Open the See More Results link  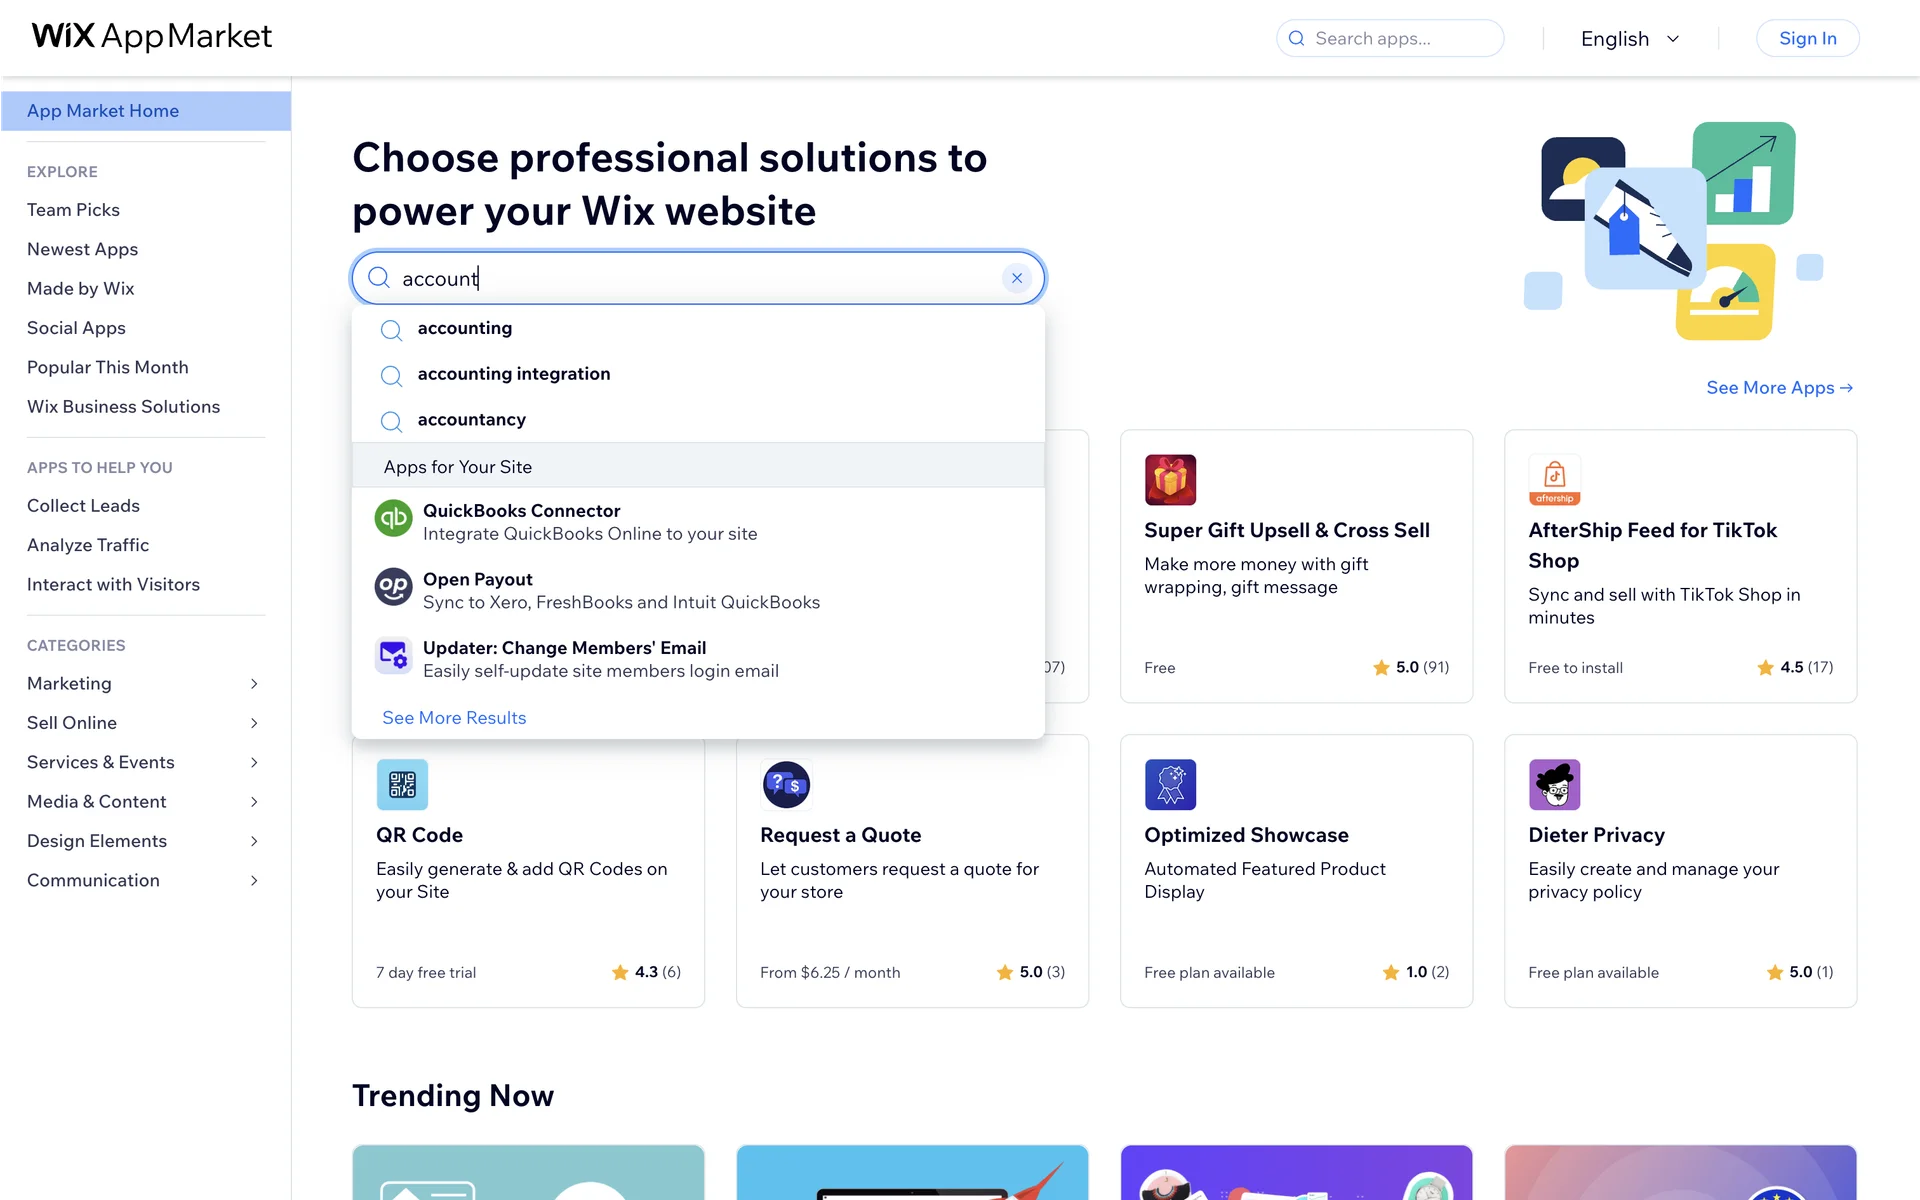(x=454, y=718)
